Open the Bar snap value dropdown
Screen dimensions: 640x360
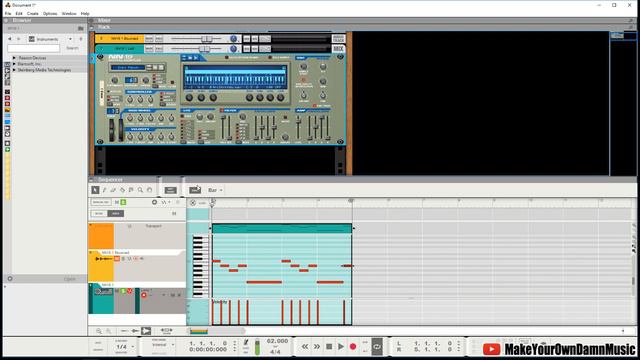coord(215,190)
